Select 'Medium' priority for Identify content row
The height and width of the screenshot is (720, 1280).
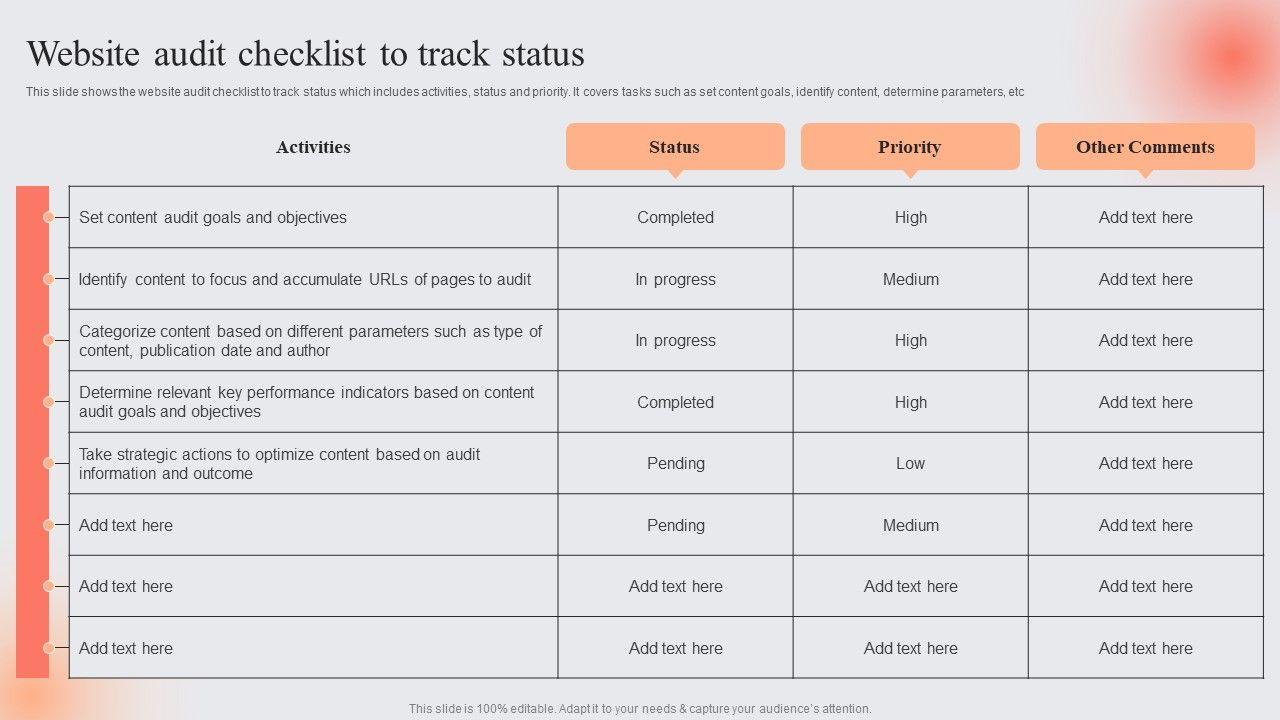910,279
